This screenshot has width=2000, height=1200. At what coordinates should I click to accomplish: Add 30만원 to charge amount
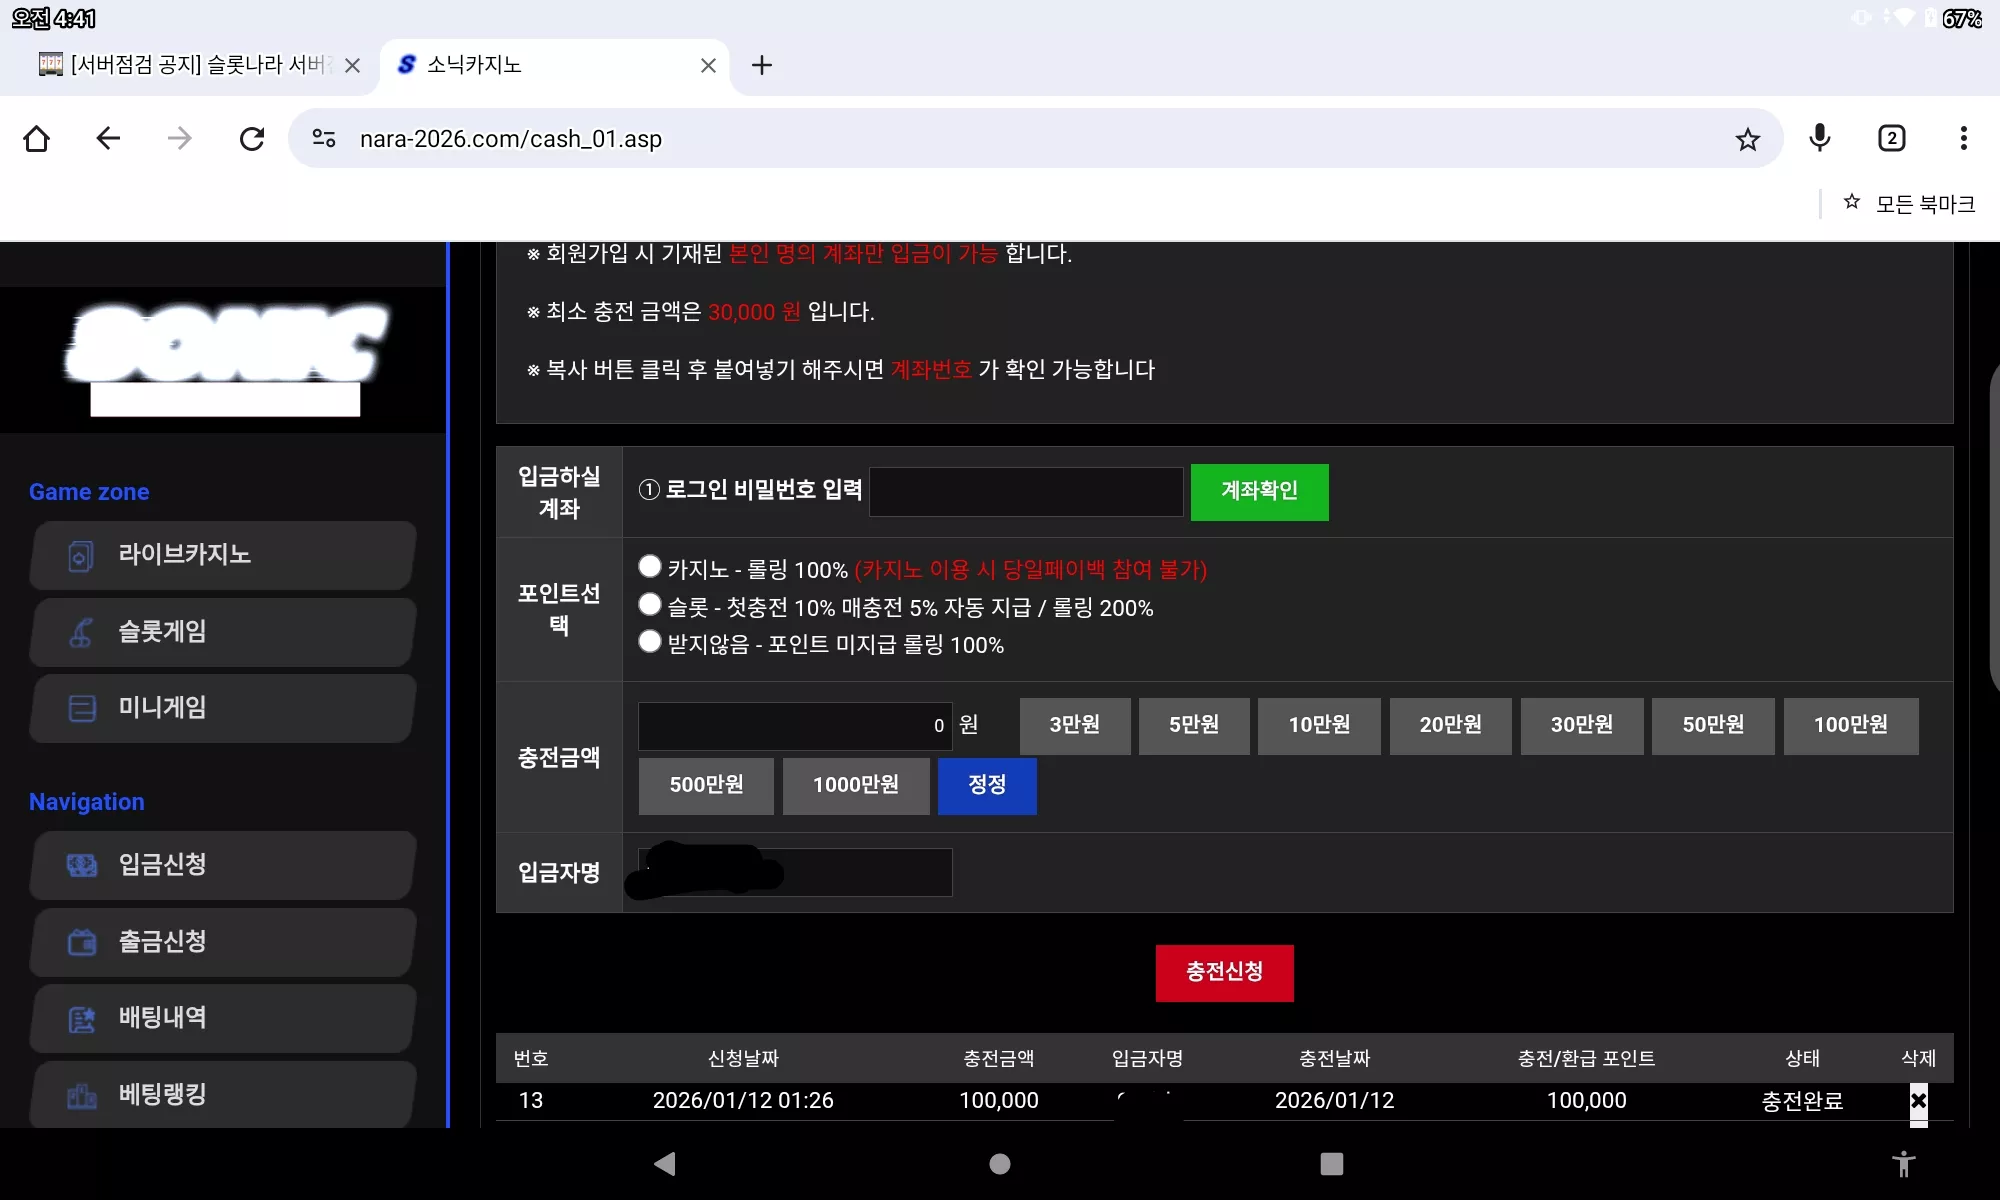point(1582,725)
